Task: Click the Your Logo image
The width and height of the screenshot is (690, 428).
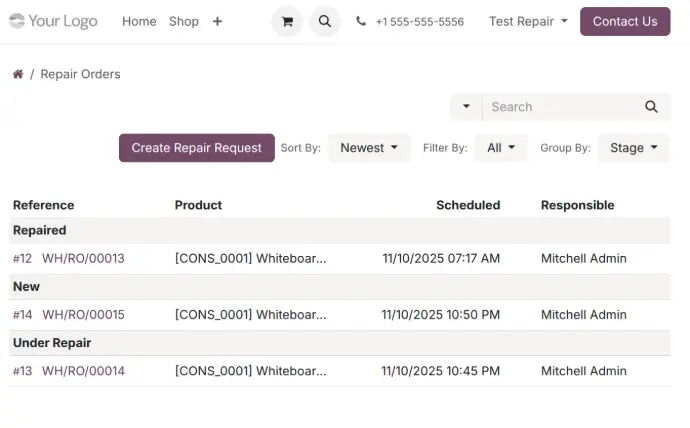Action: coord(53,21)
